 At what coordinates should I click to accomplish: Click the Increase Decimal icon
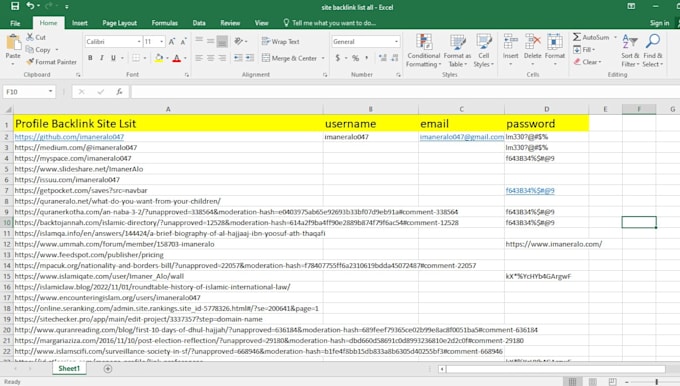pyautogui.click(x=382, y=58)
